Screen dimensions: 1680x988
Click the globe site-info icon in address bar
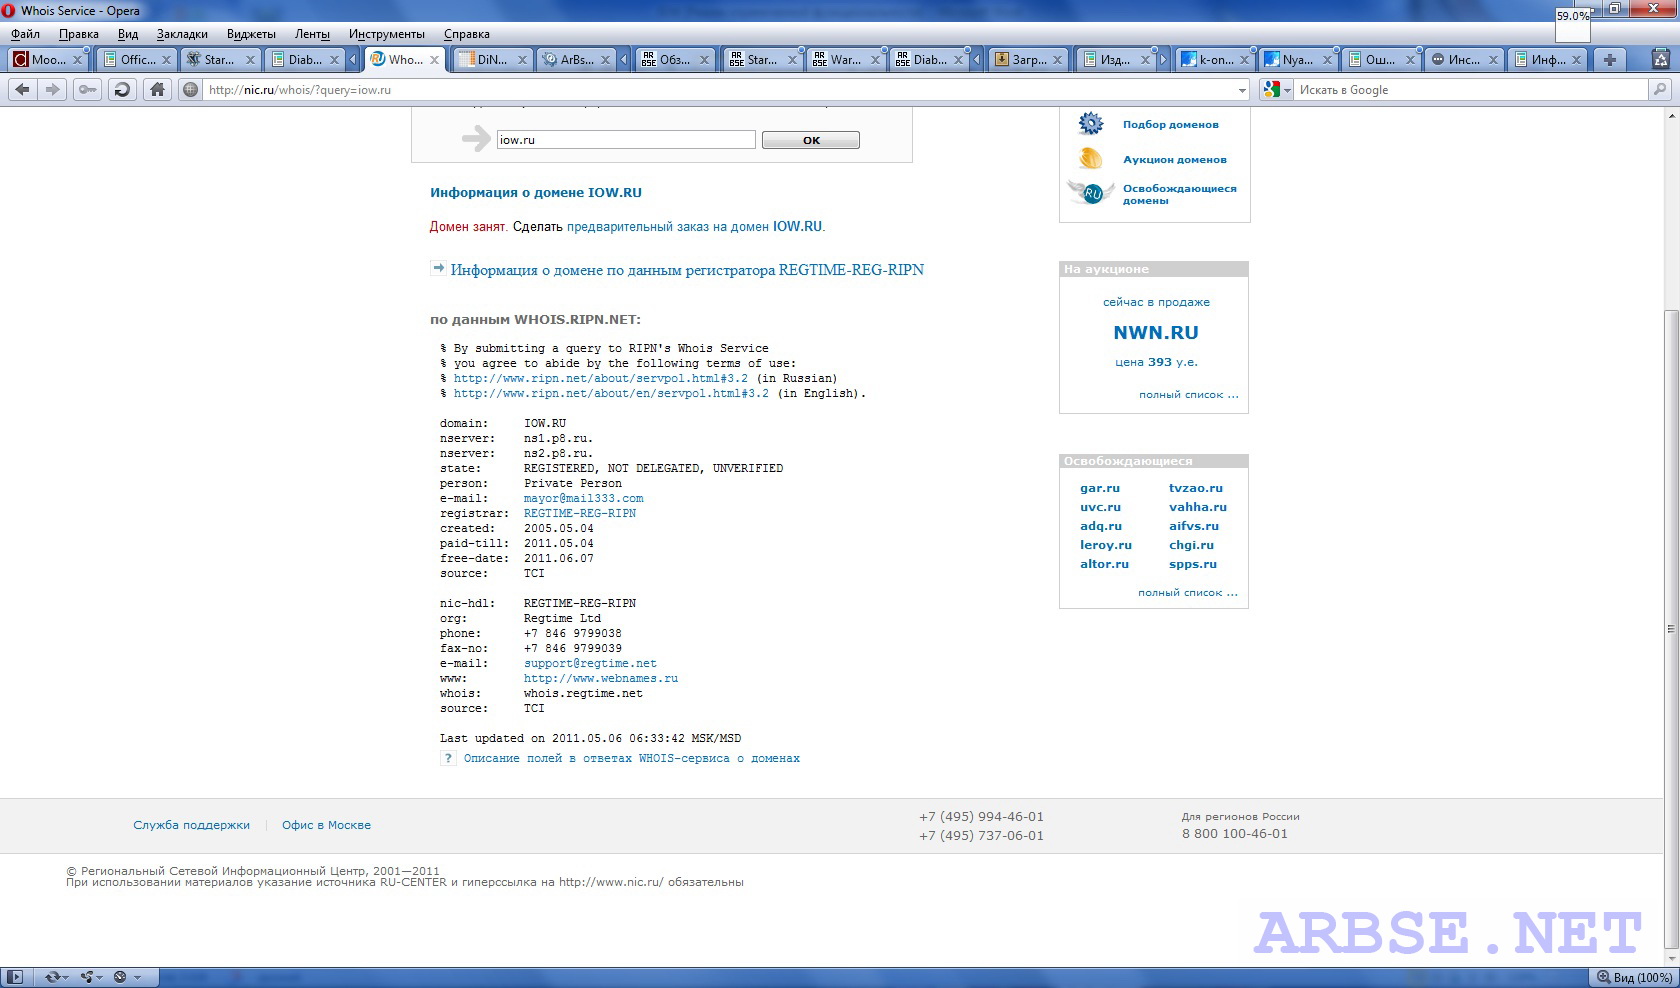[190, 89]
